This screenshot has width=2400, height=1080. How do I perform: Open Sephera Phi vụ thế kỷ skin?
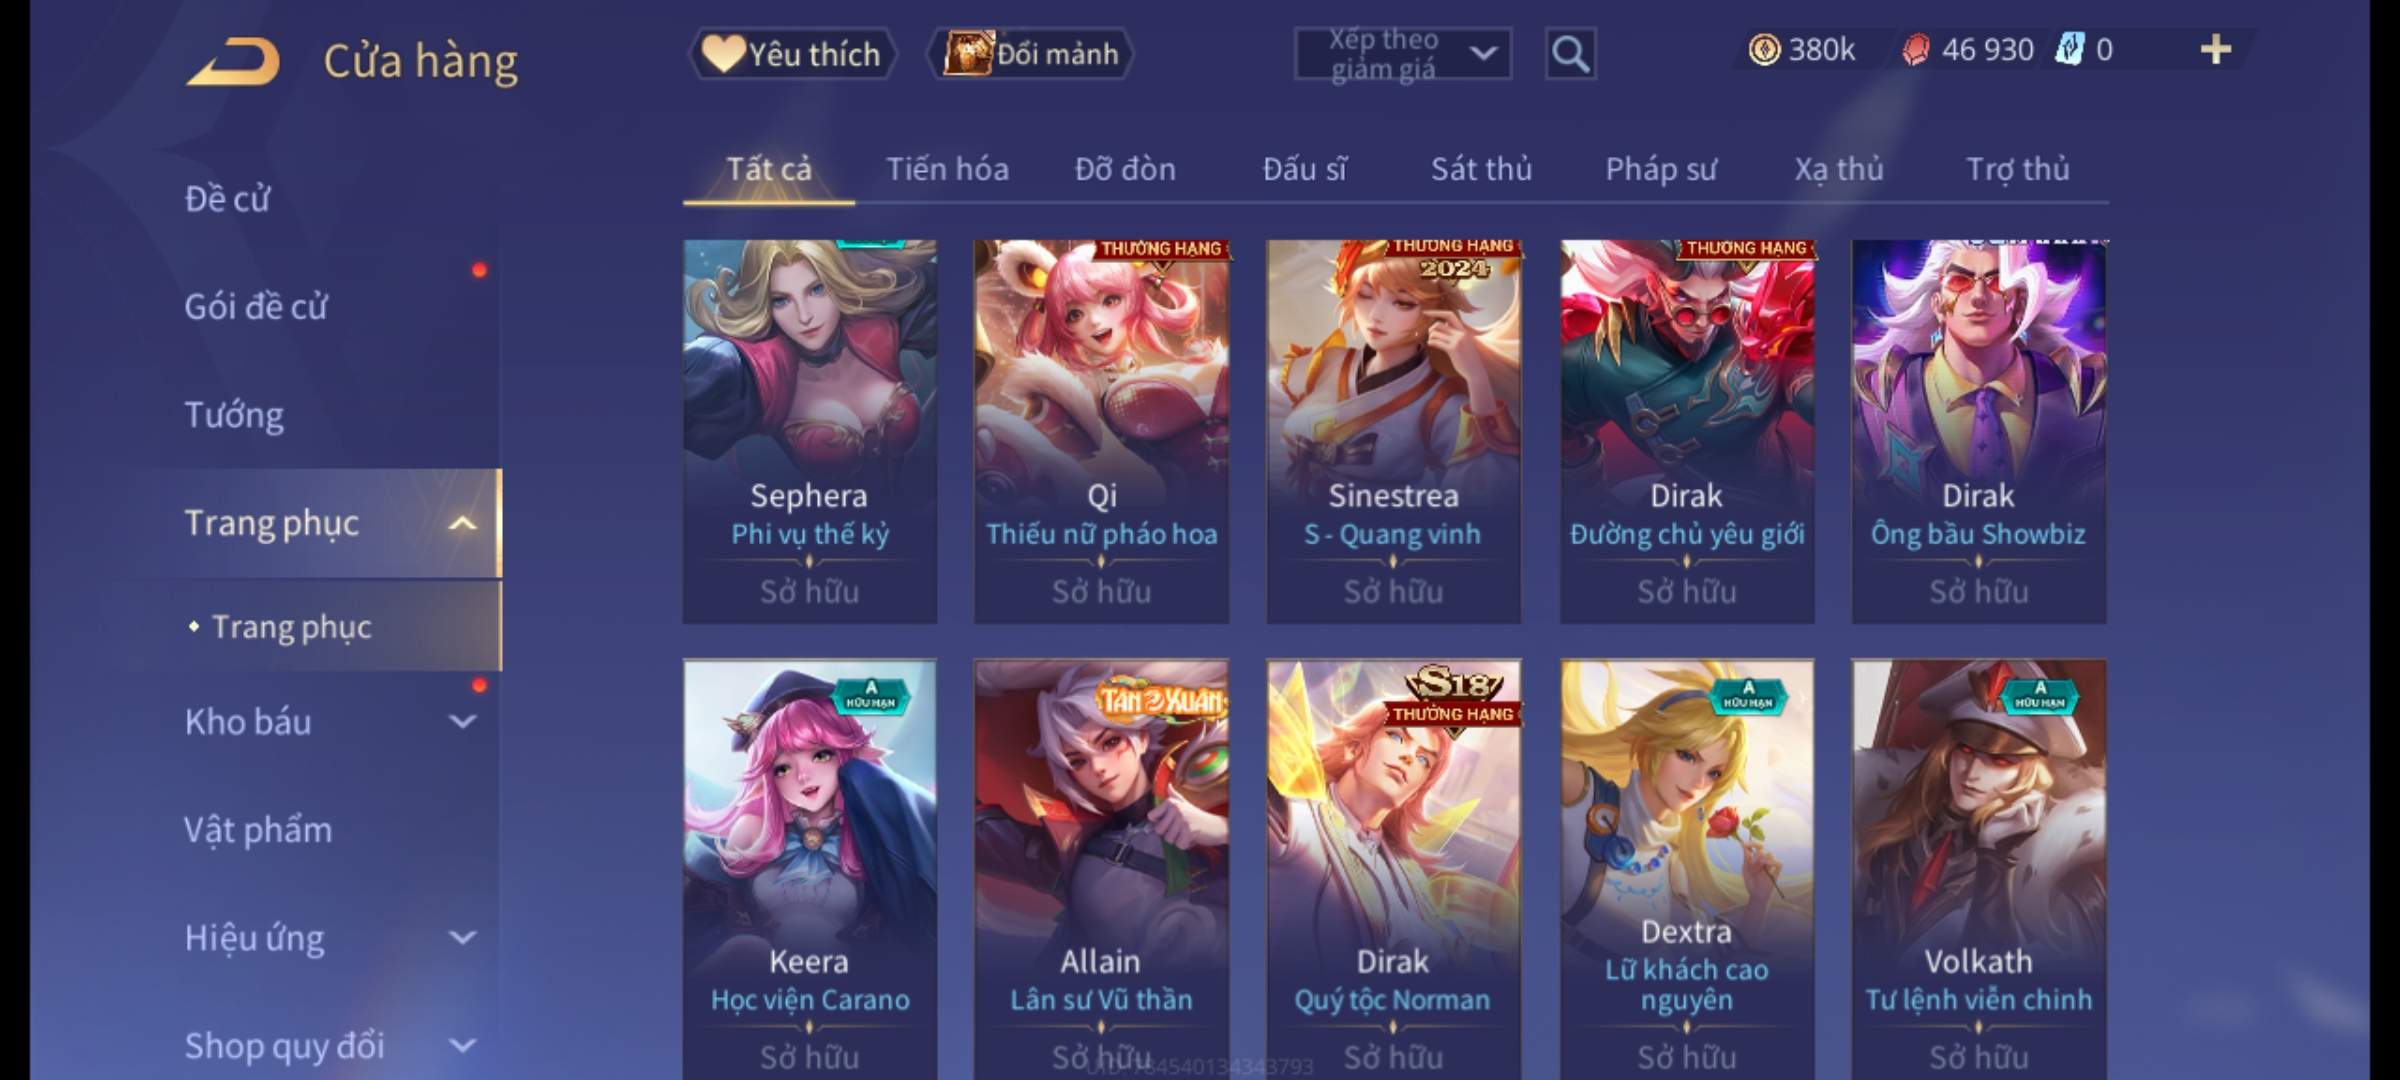tap(810, 431)
